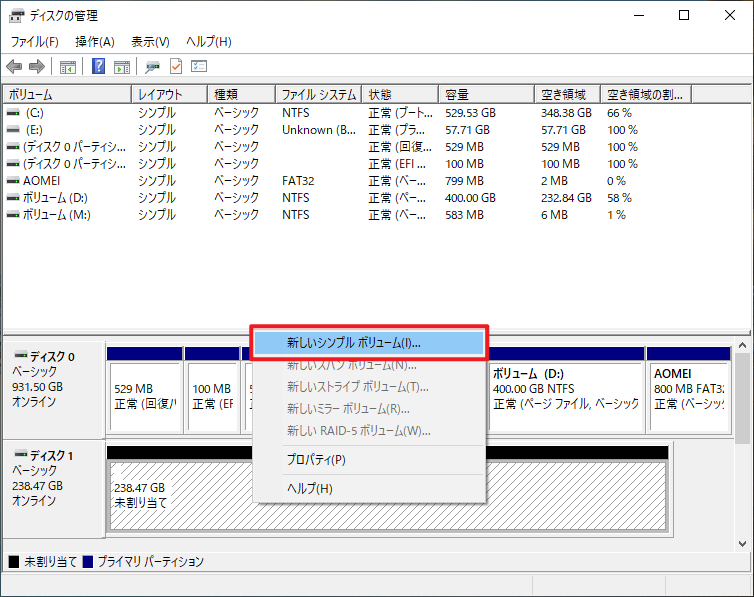Click ヘルプ(H) in the context menu
The height and width of the screenshot is (597, 754).
click(310, 488)
